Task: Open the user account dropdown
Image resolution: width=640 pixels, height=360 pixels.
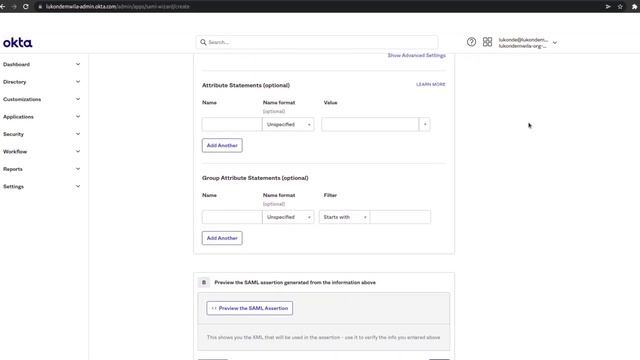Action: click(x=555, y=42)
